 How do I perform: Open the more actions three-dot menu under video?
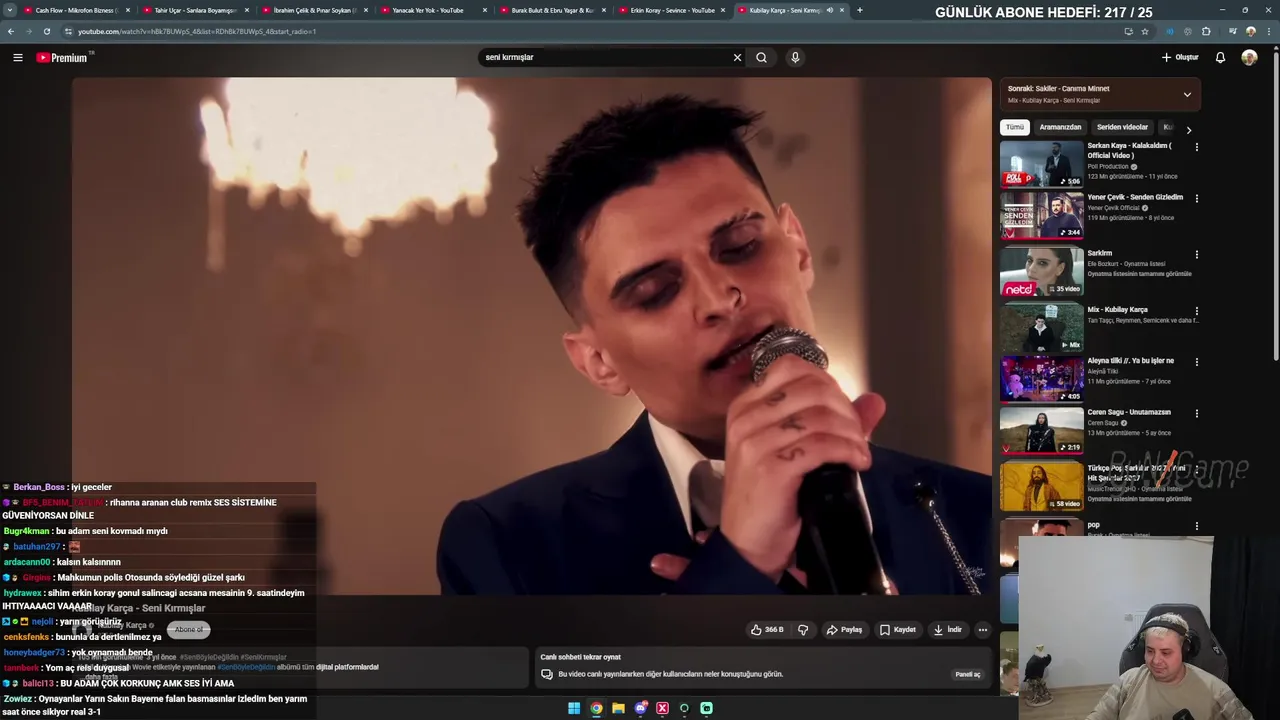[x=983, y=630]
